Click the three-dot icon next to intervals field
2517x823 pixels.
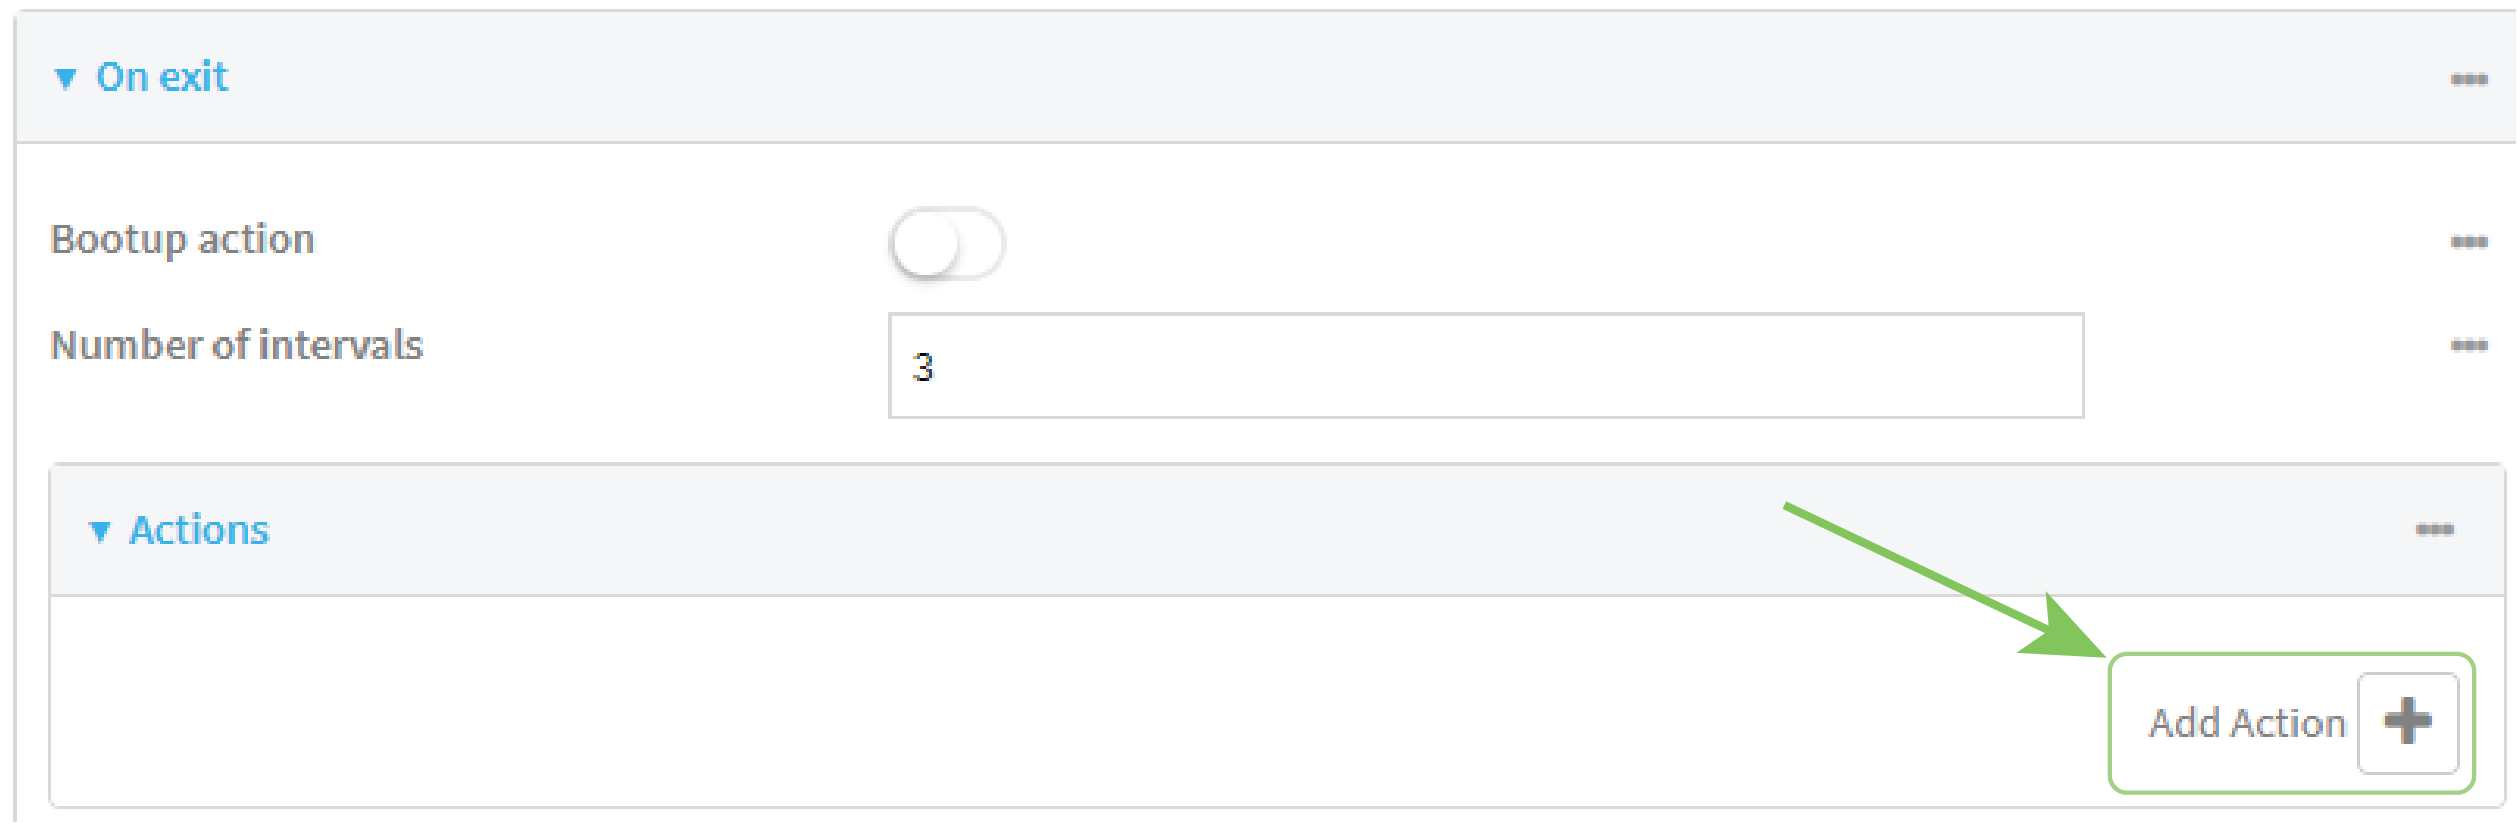click(2471, 345)
